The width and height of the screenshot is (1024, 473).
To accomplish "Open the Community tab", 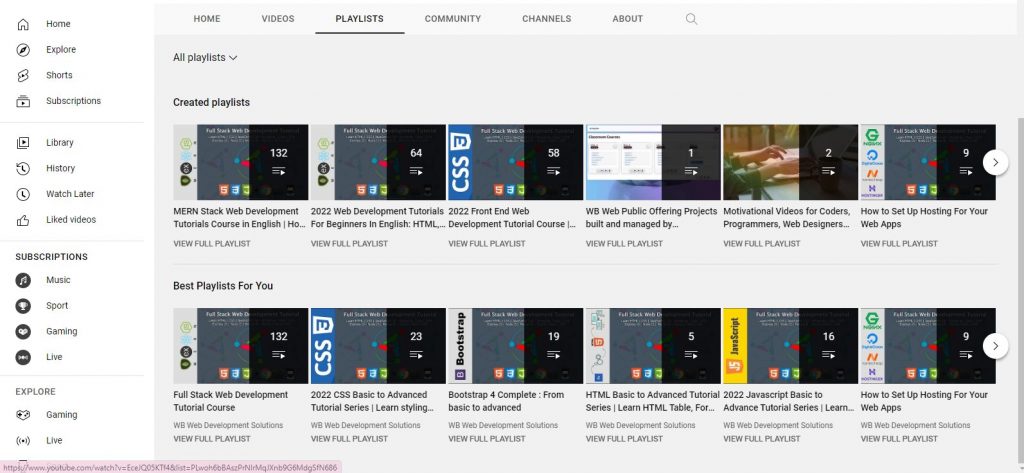I will (452, 19).
